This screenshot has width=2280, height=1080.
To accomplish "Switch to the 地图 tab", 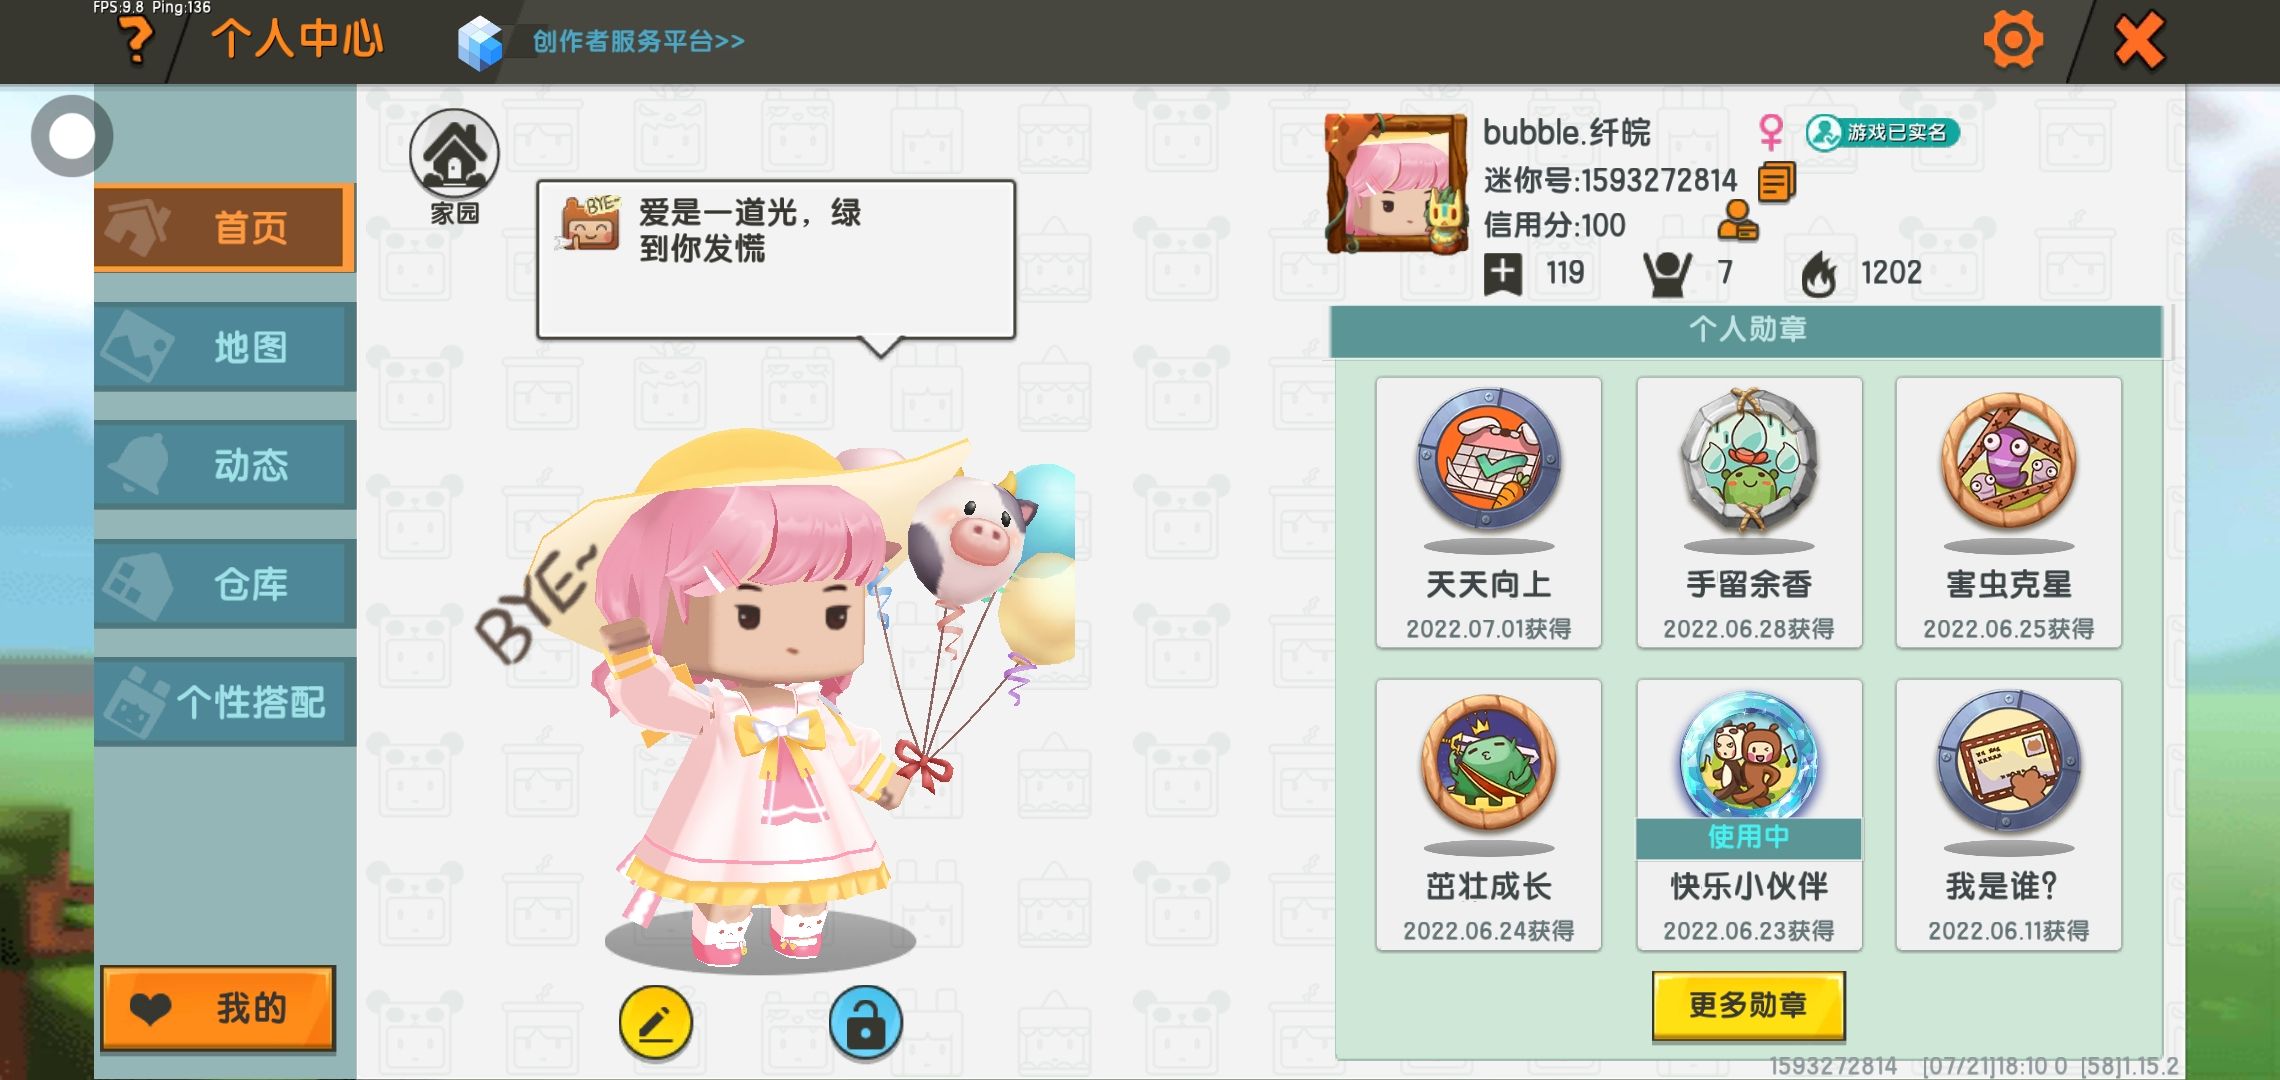I will 224,347.
